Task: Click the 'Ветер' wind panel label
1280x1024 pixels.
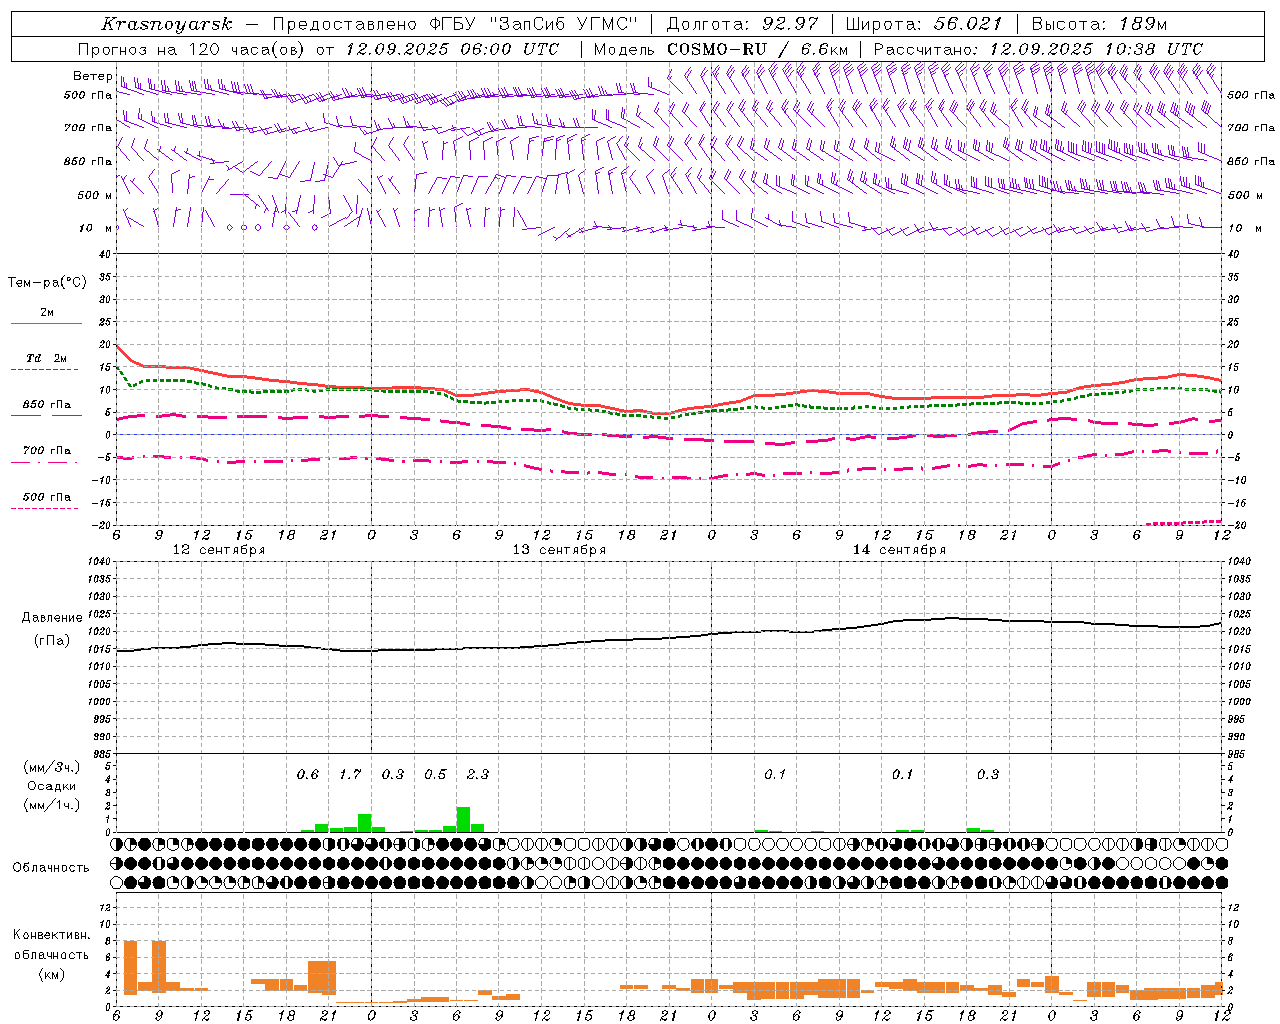Action: pos(92,76)
